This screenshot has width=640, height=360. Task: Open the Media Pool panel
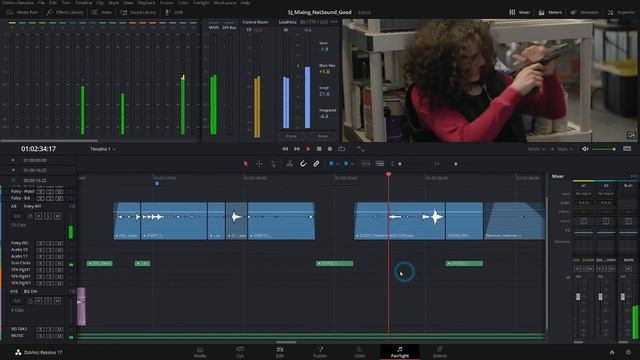tap(22, 13)
